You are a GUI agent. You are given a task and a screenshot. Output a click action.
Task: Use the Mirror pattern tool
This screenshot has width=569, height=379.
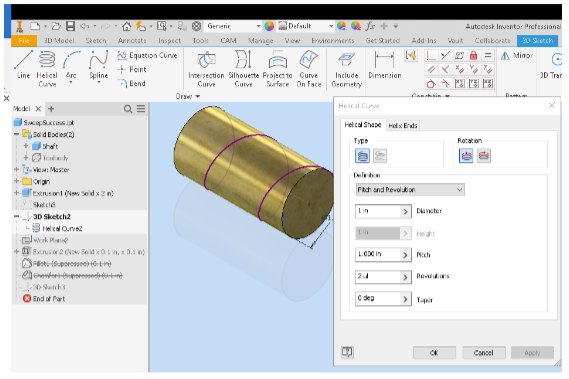pos(517,56)
